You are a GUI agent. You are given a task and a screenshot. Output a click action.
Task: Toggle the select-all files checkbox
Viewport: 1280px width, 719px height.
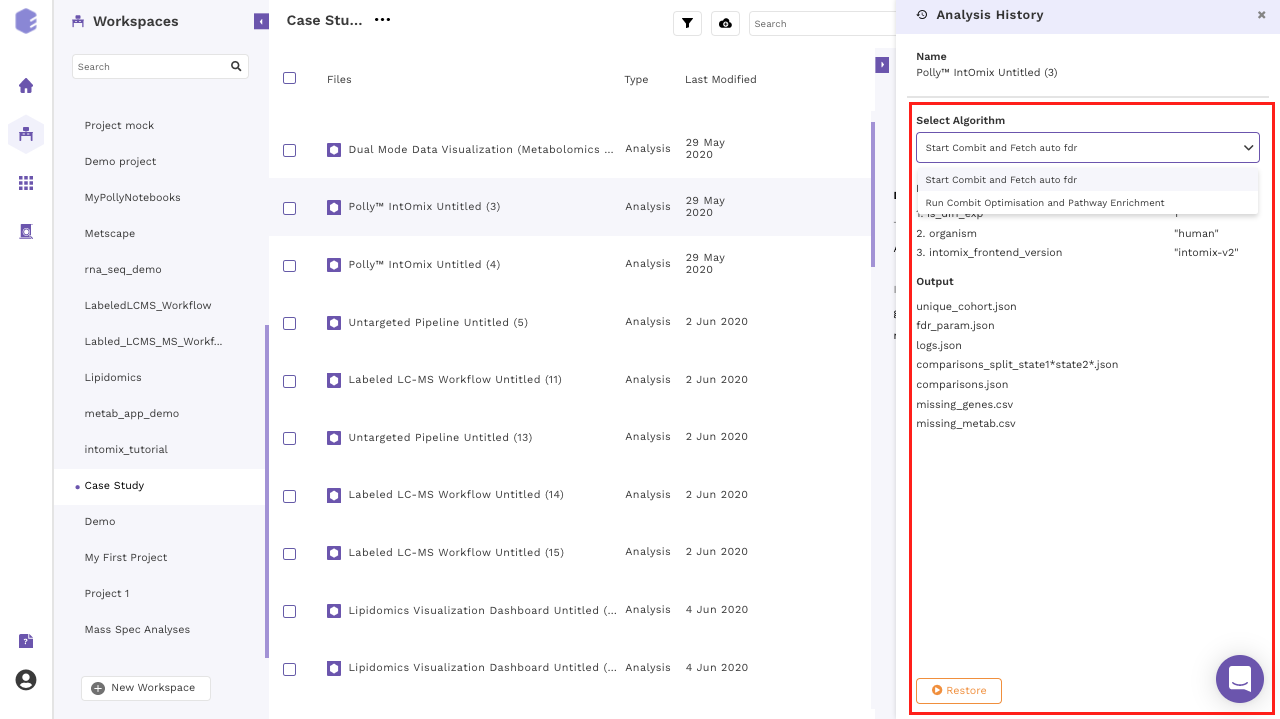click(x=289, y=78)
